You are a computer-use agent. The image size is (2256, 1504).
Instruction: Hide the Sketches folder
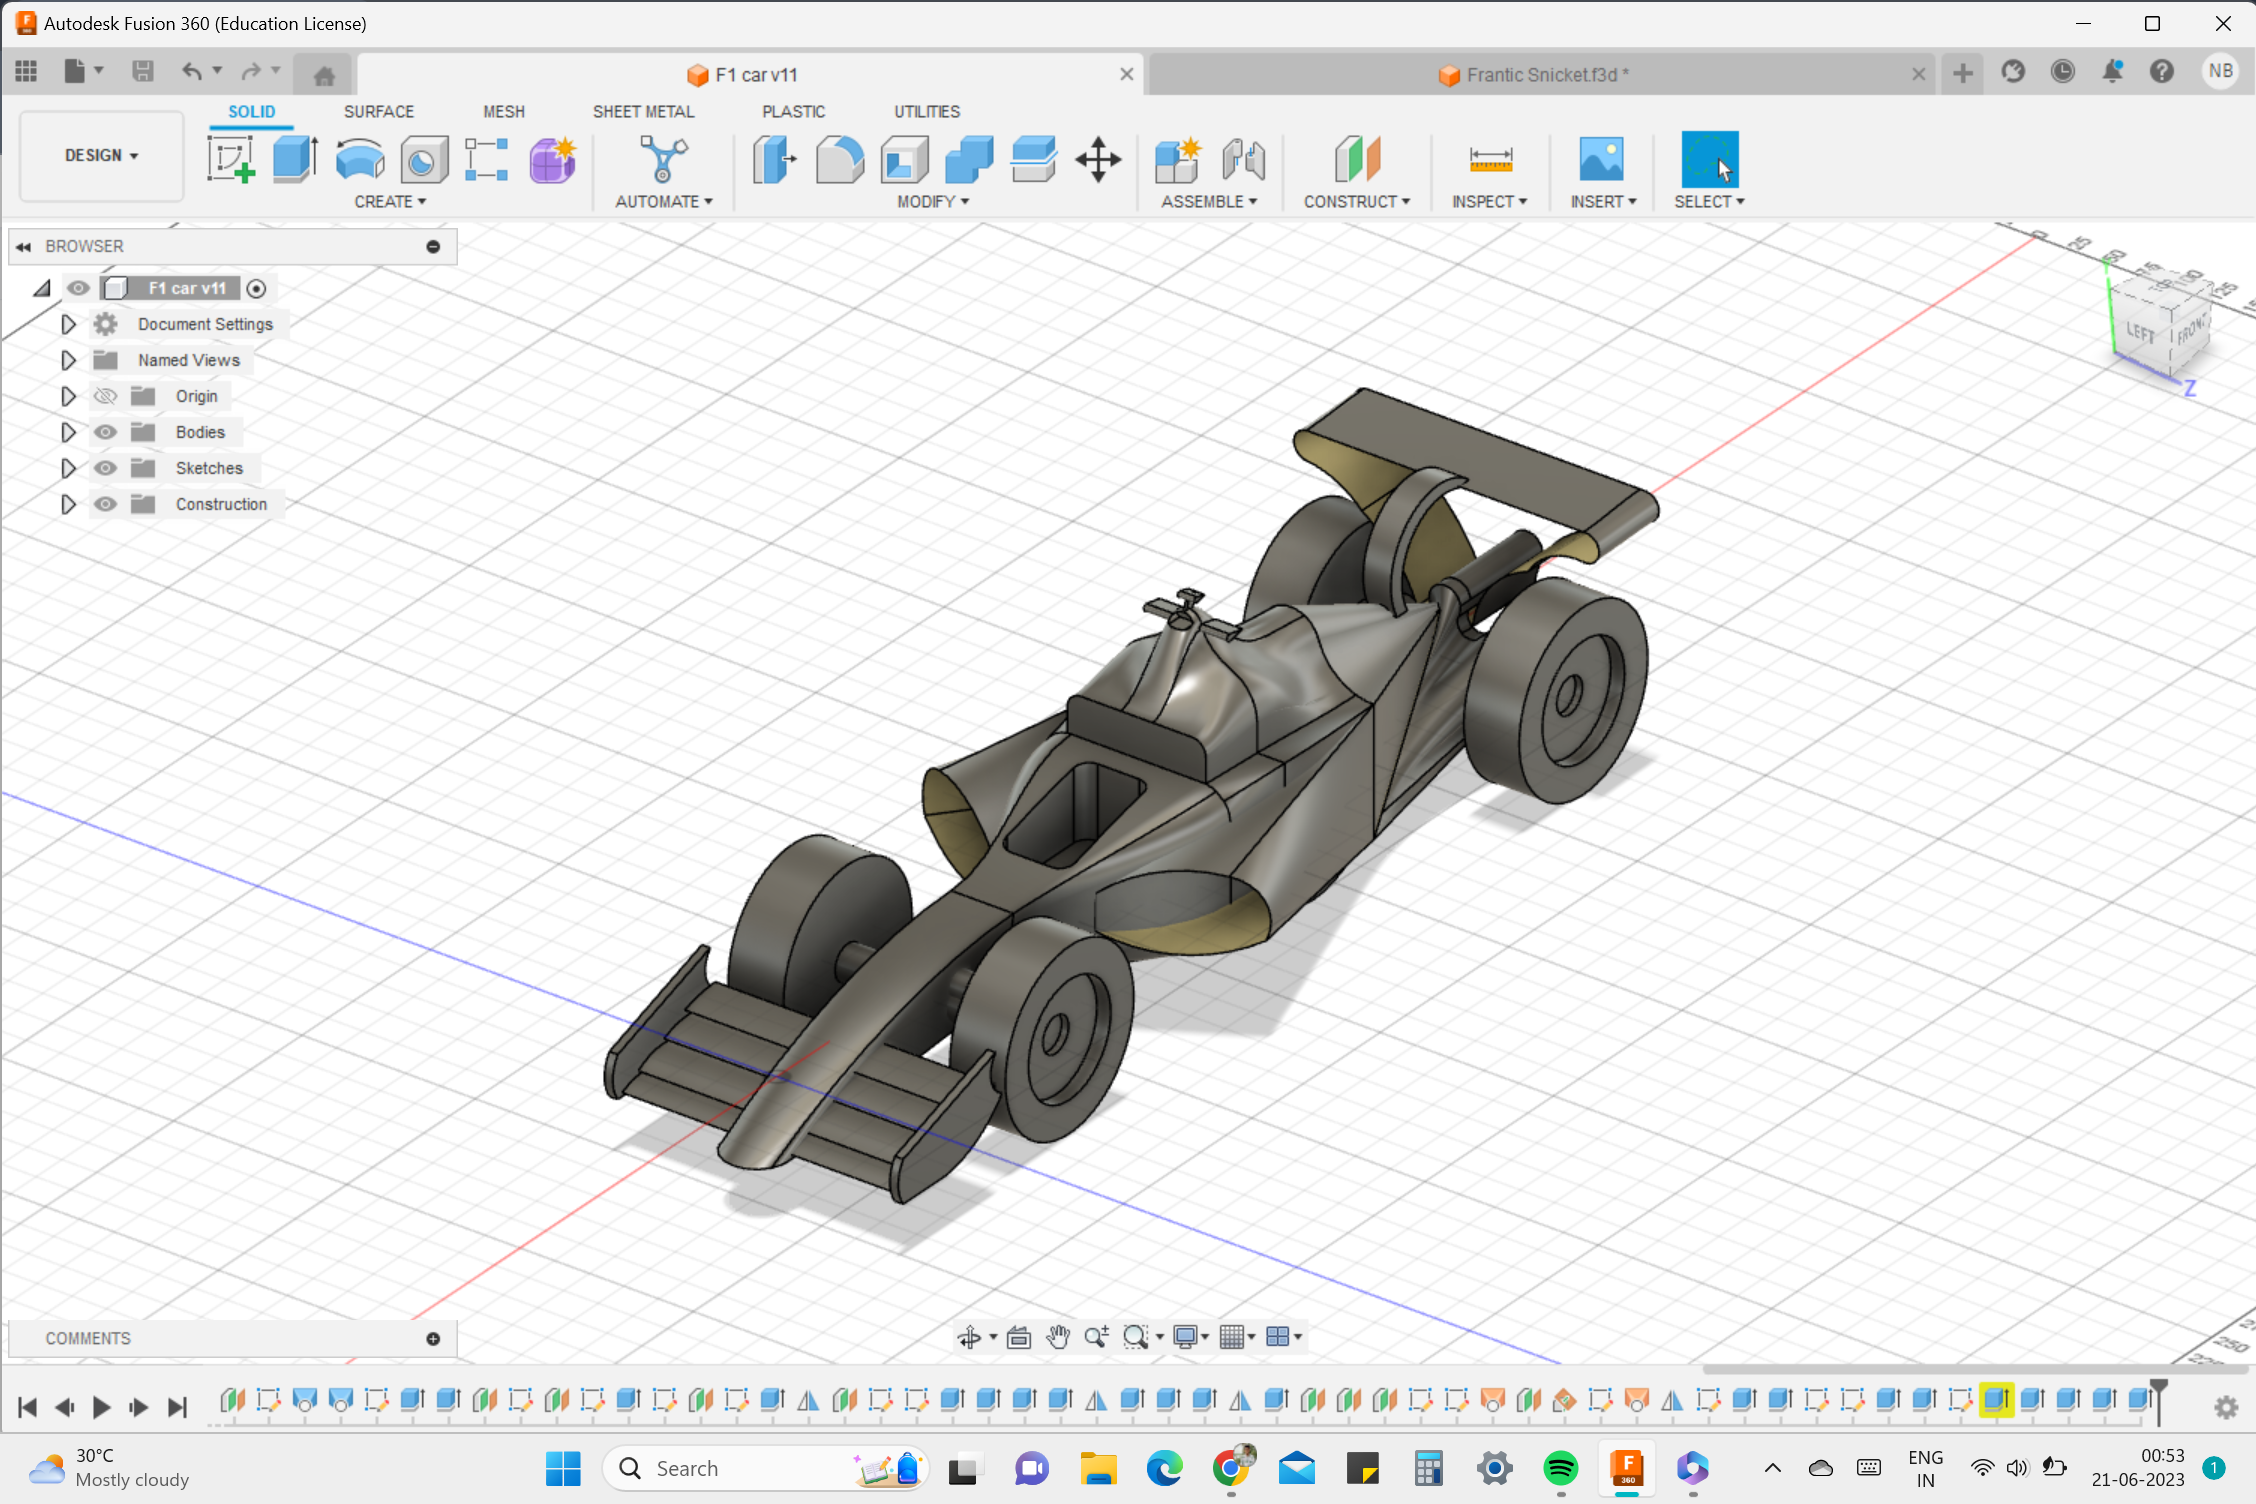tap(105, 467)
